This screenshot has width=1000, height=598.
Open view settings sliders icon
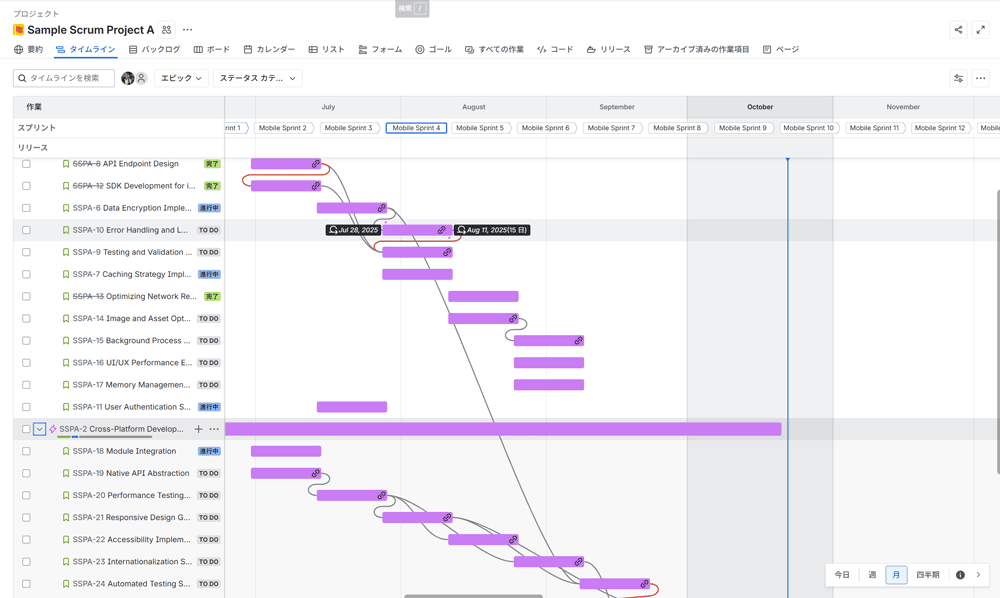[958, 78]
